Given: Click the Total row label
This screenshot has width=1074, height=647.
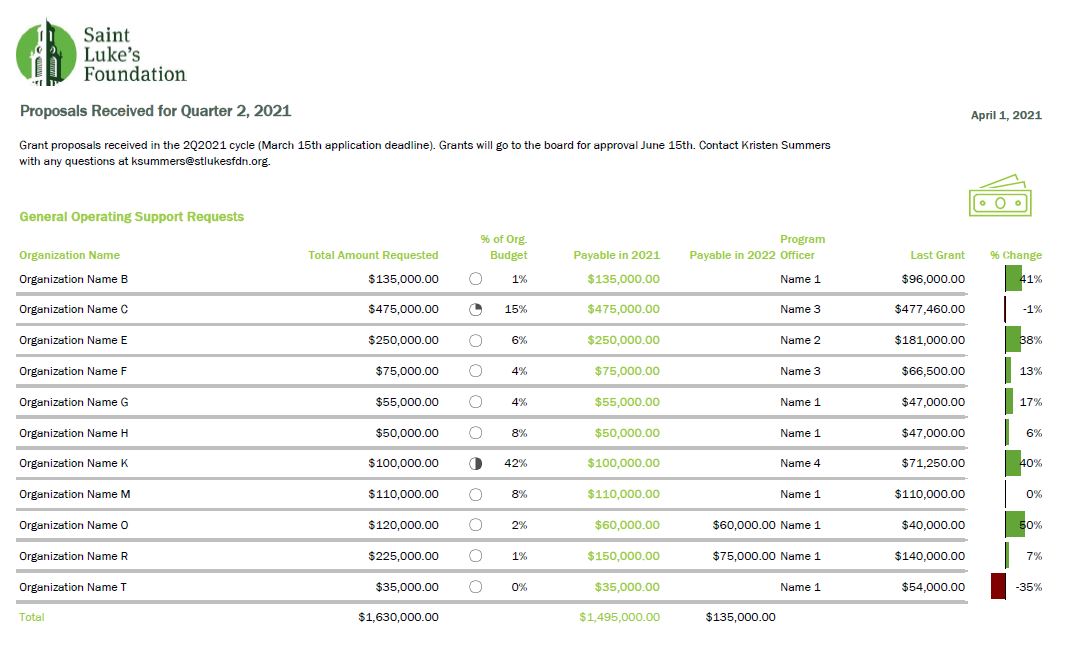Looking at the screenshot, I should (x=32, y=617).
